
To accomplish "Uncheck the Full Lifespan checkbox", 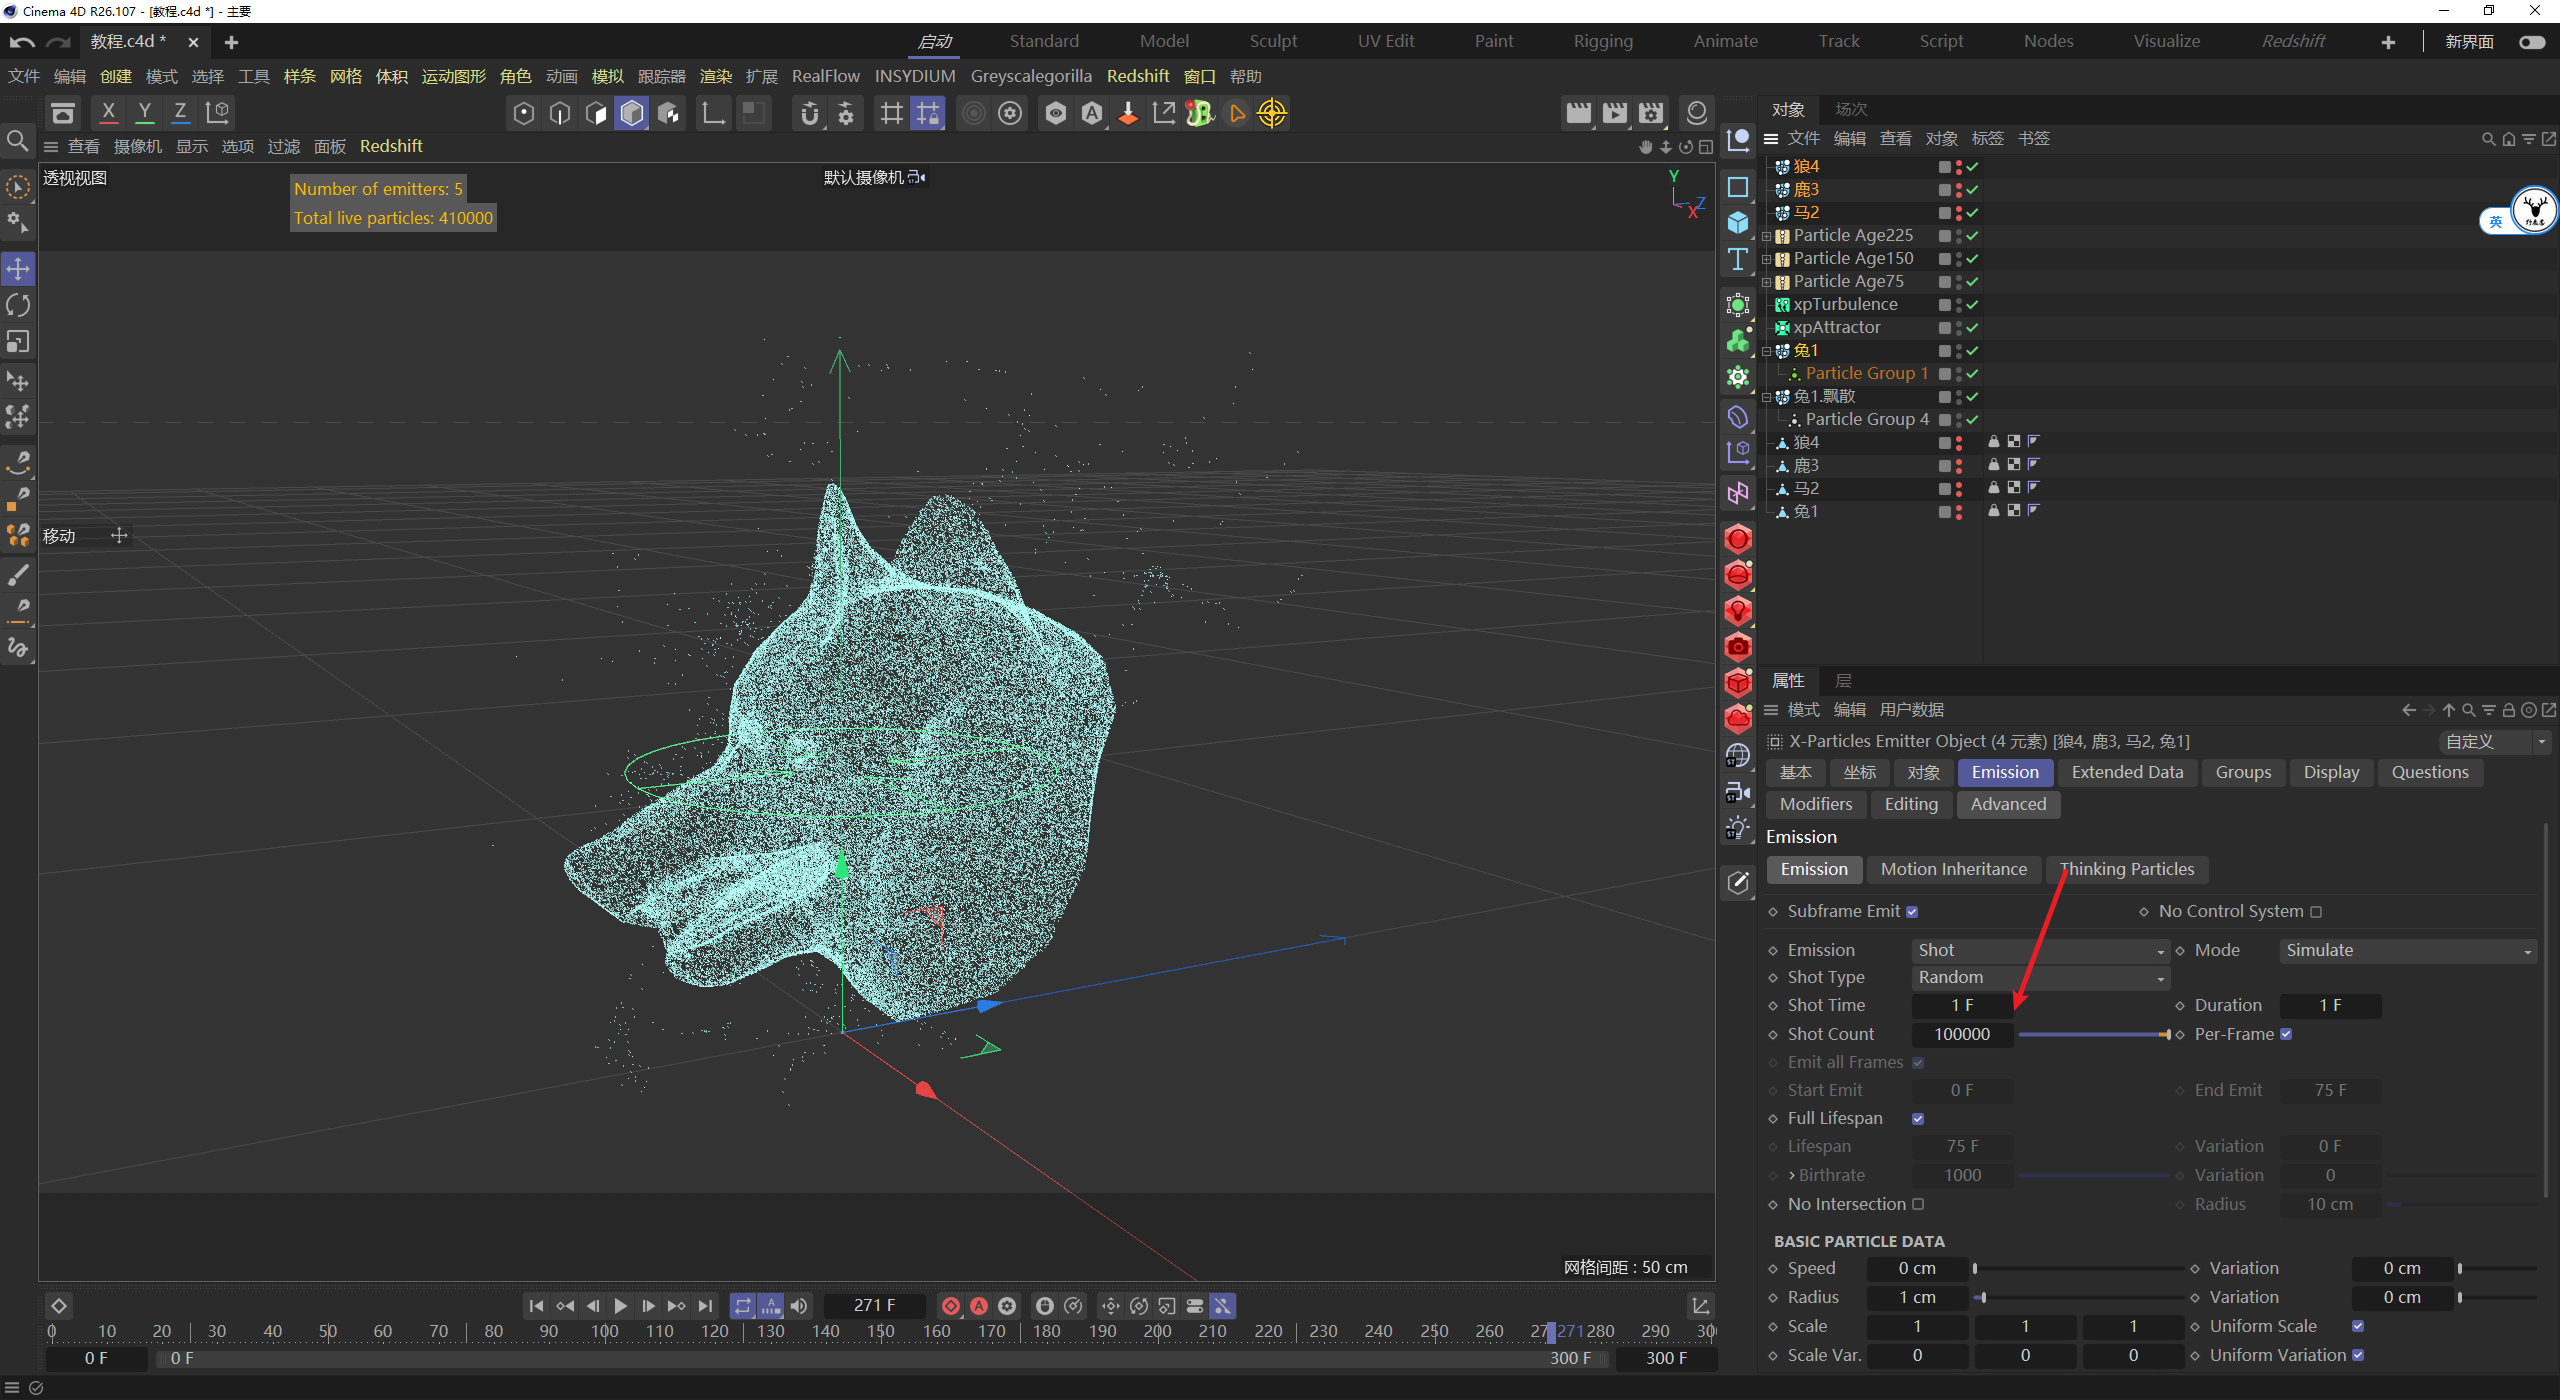I will (1918, 1119).
